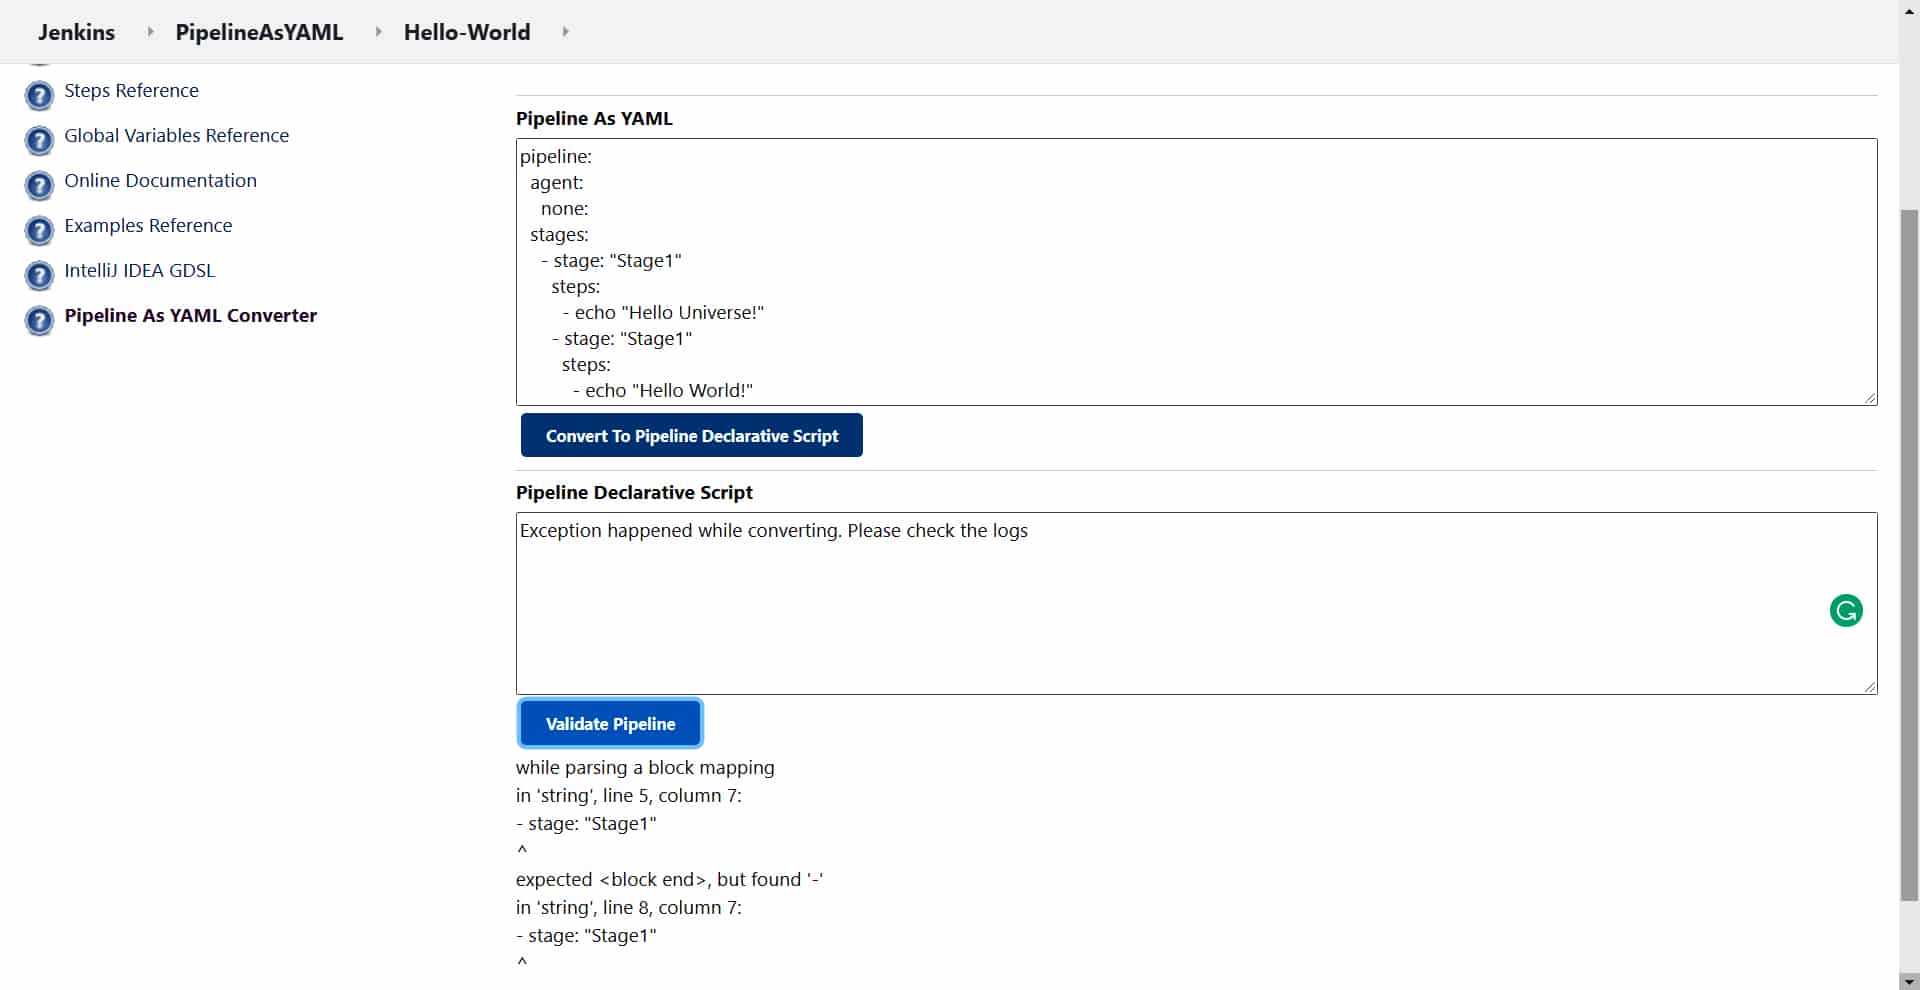Expand the breadcrumb arrow after PipelineAsYAML
Image resolution: width=1920 pixels, height=990 pixels.
click(x=378, y=32)
